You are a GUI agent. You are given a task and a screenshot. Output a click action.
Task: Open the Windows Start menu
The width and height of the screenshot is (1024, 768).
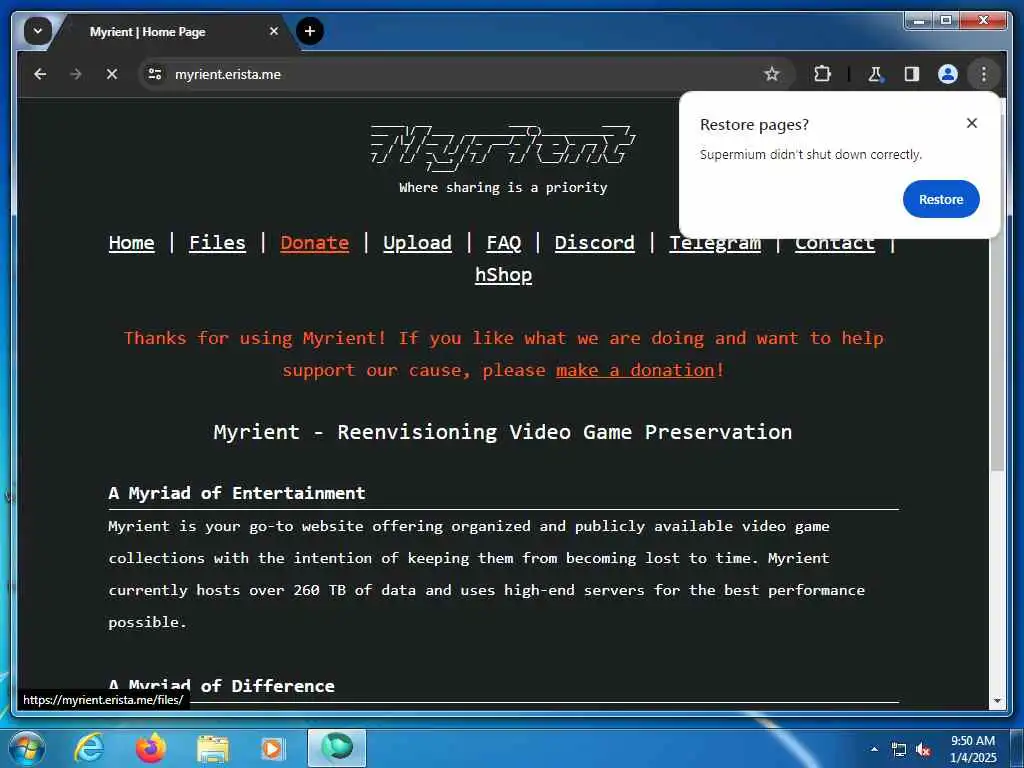pos(25,748)
